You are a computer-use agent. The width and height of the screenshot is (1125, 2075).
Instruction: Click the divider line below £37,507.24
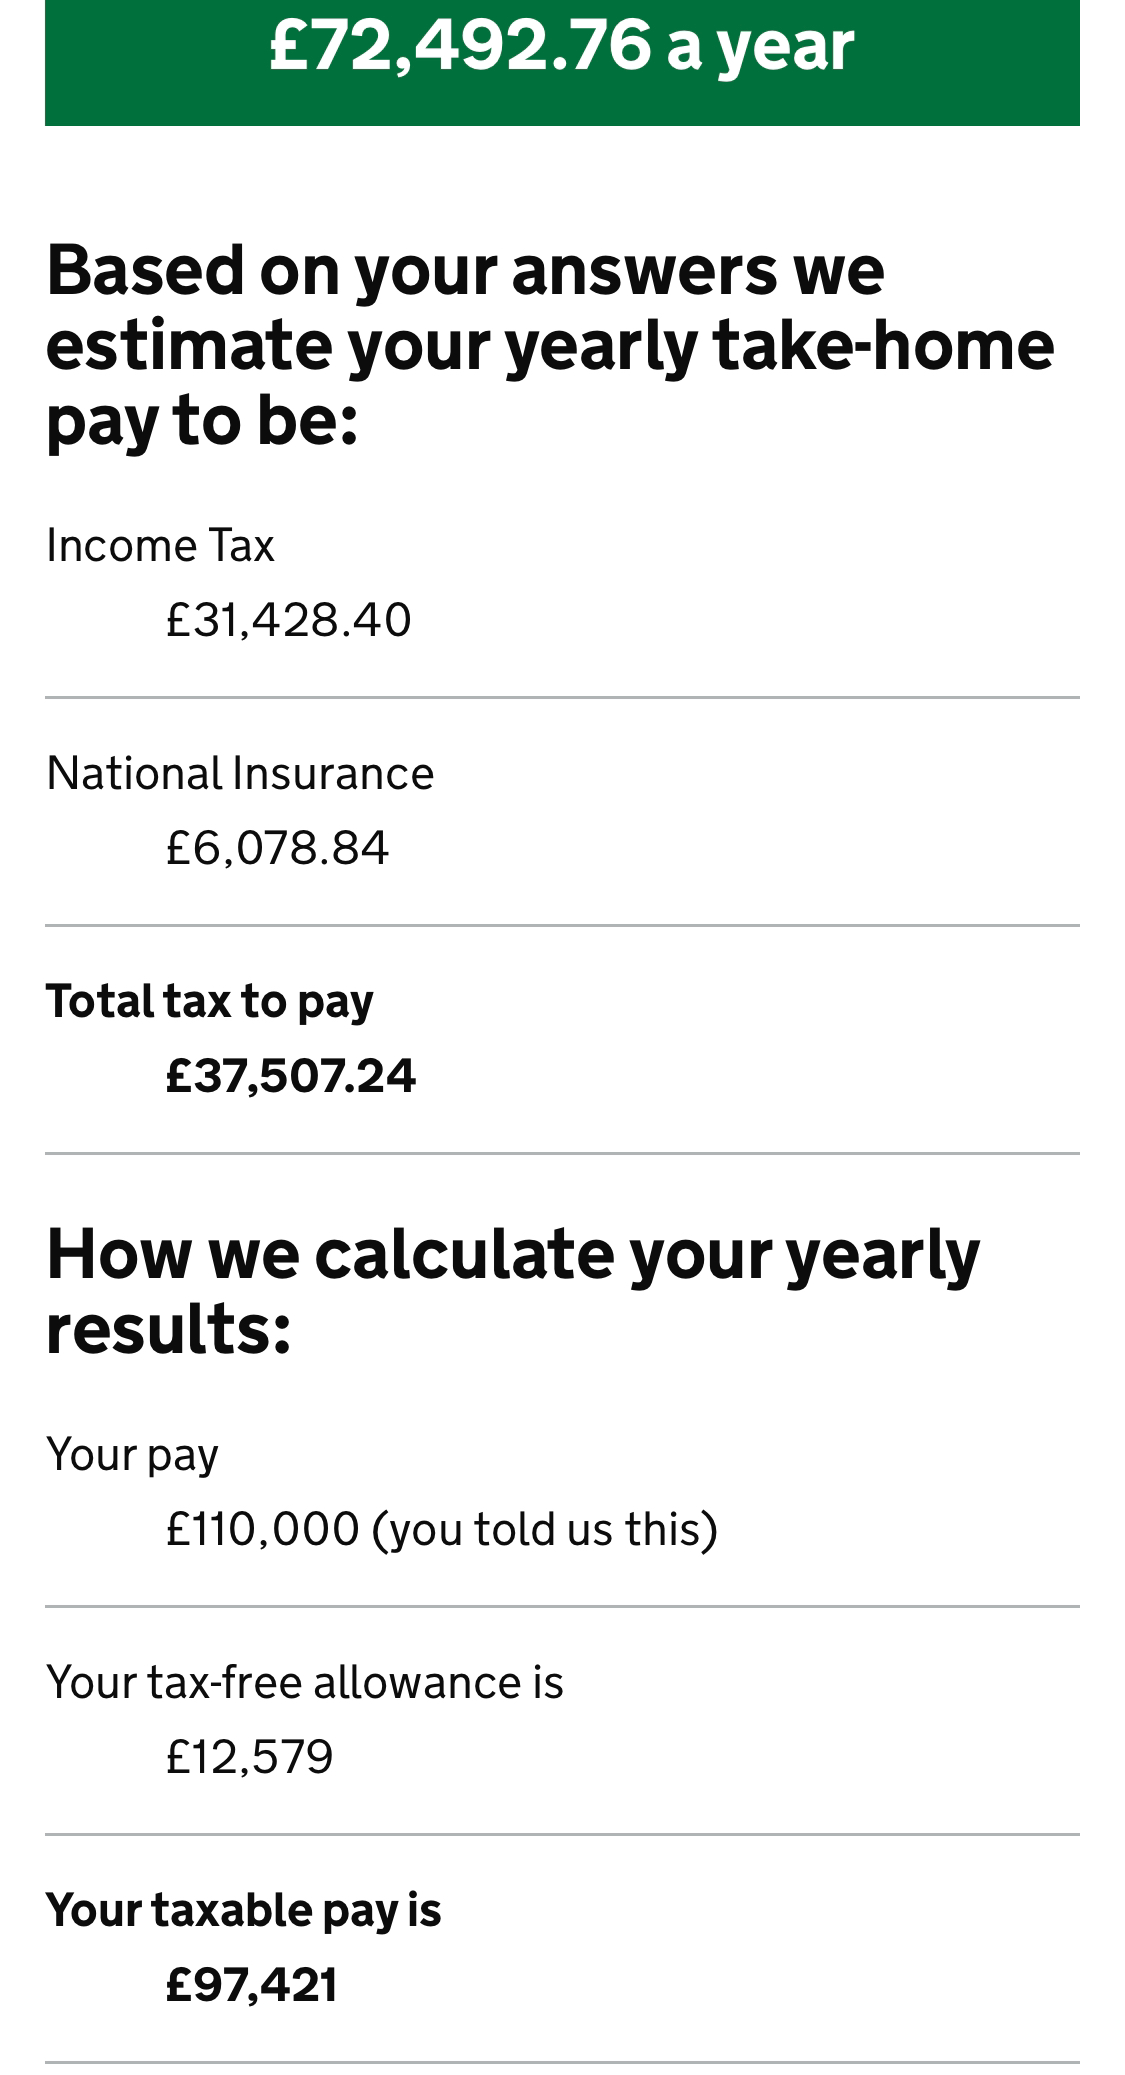click(x=562, y=1154)
